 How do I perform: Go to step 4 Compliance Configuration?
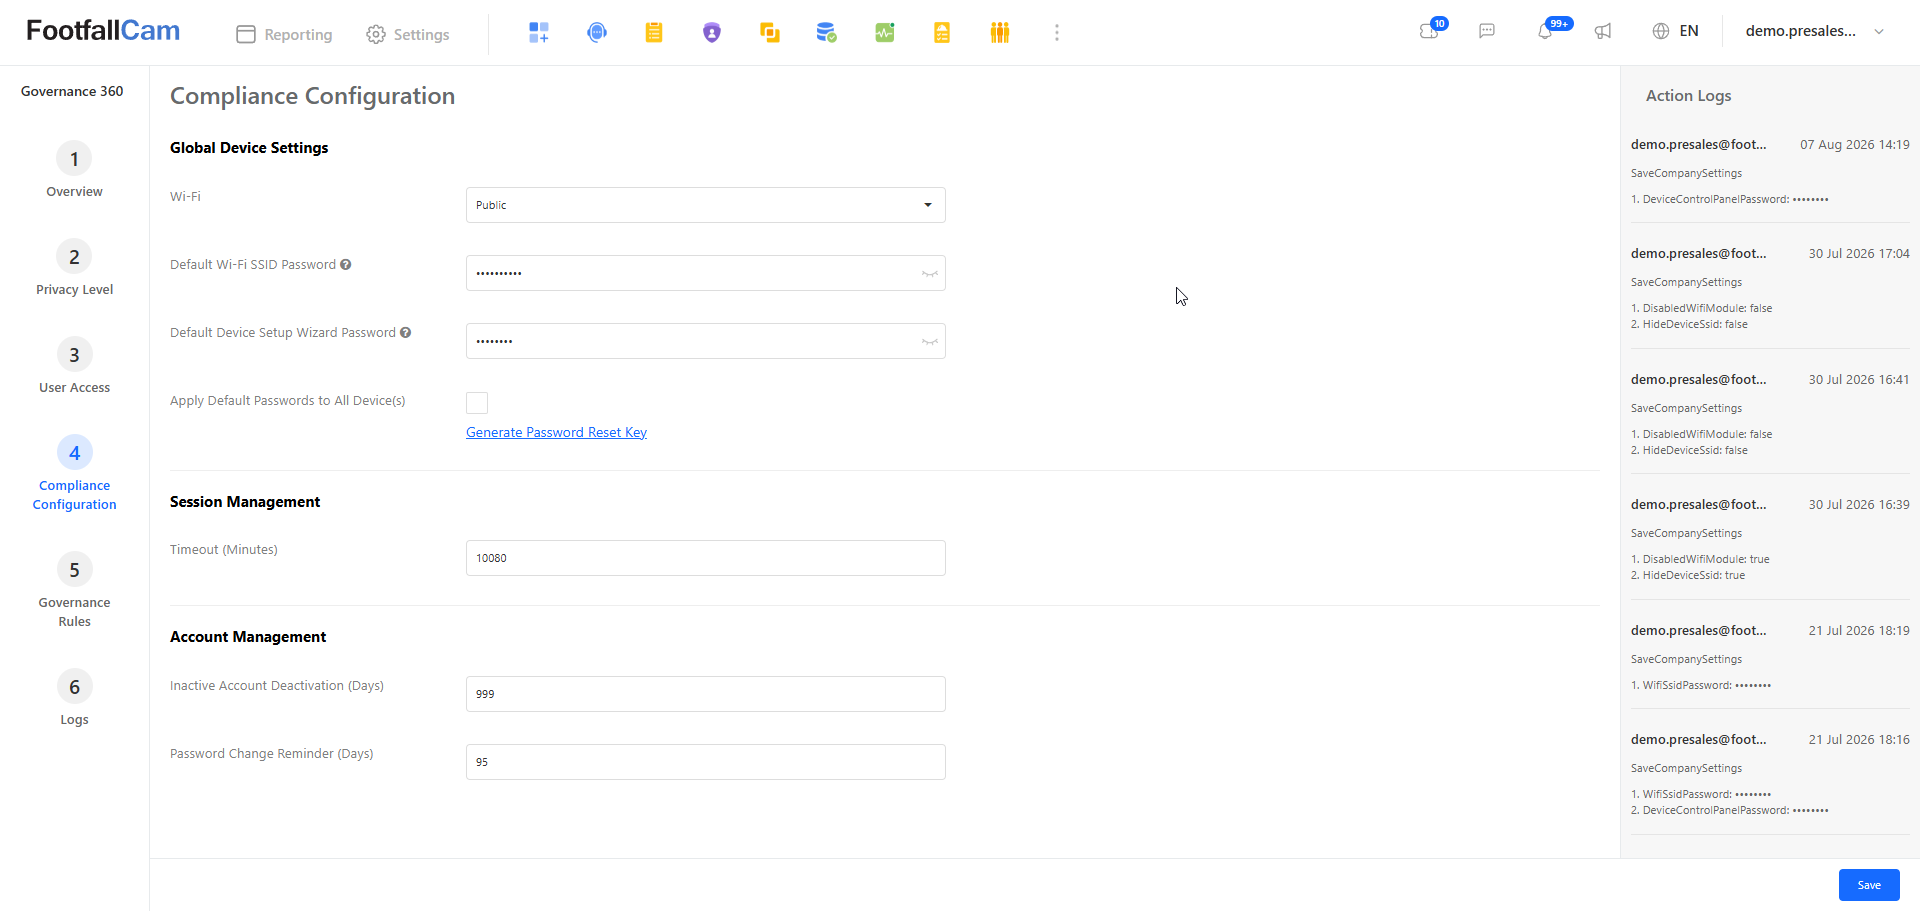tap(74, 473)
